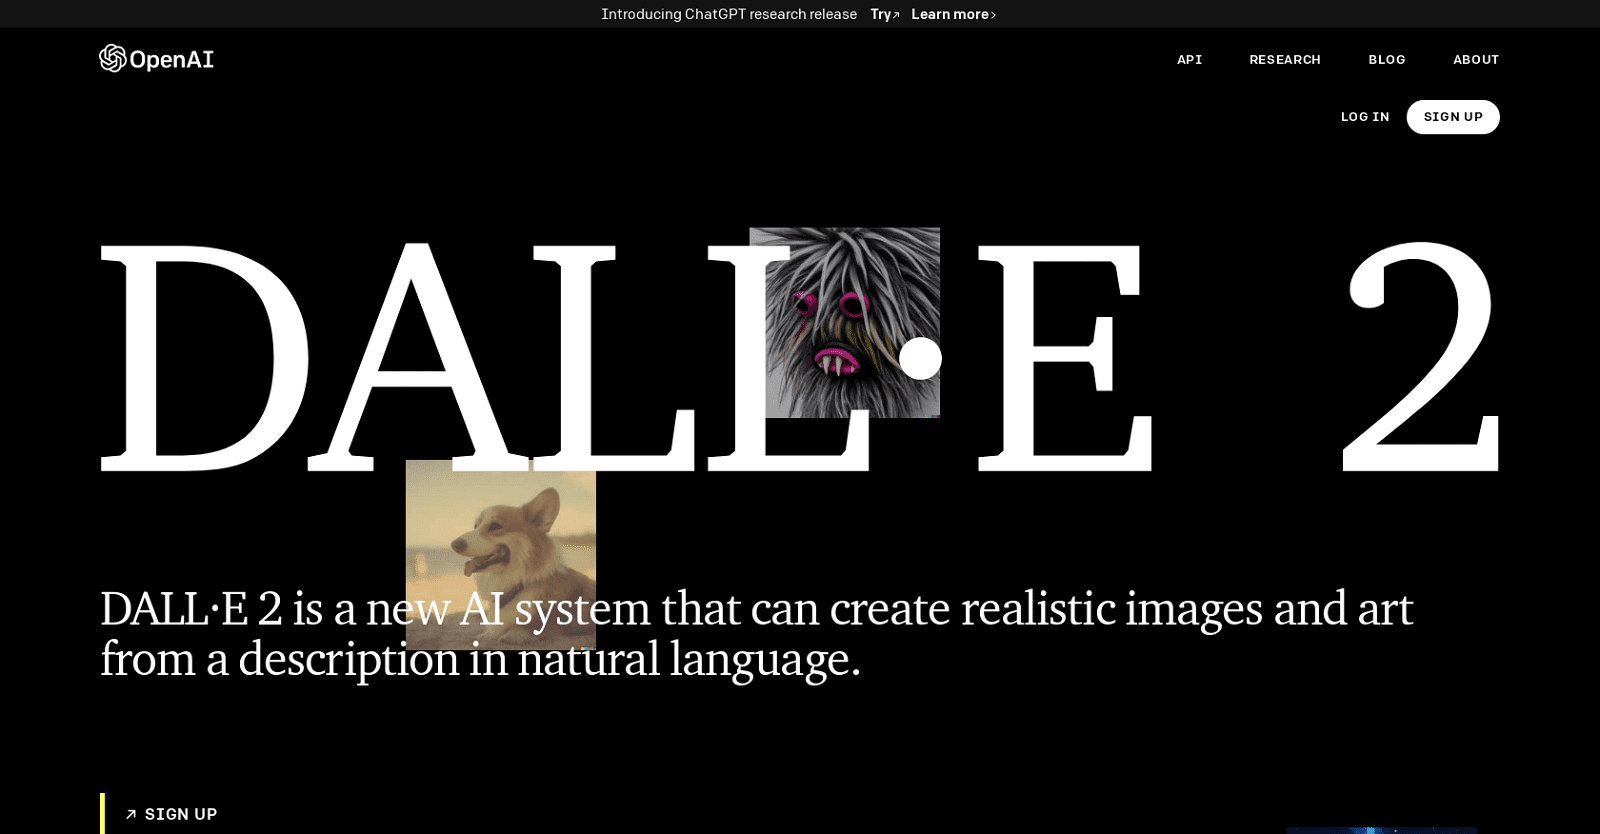Open the API menu item
Screen dimensions: 1600x834
click(x=1189, y=60)
